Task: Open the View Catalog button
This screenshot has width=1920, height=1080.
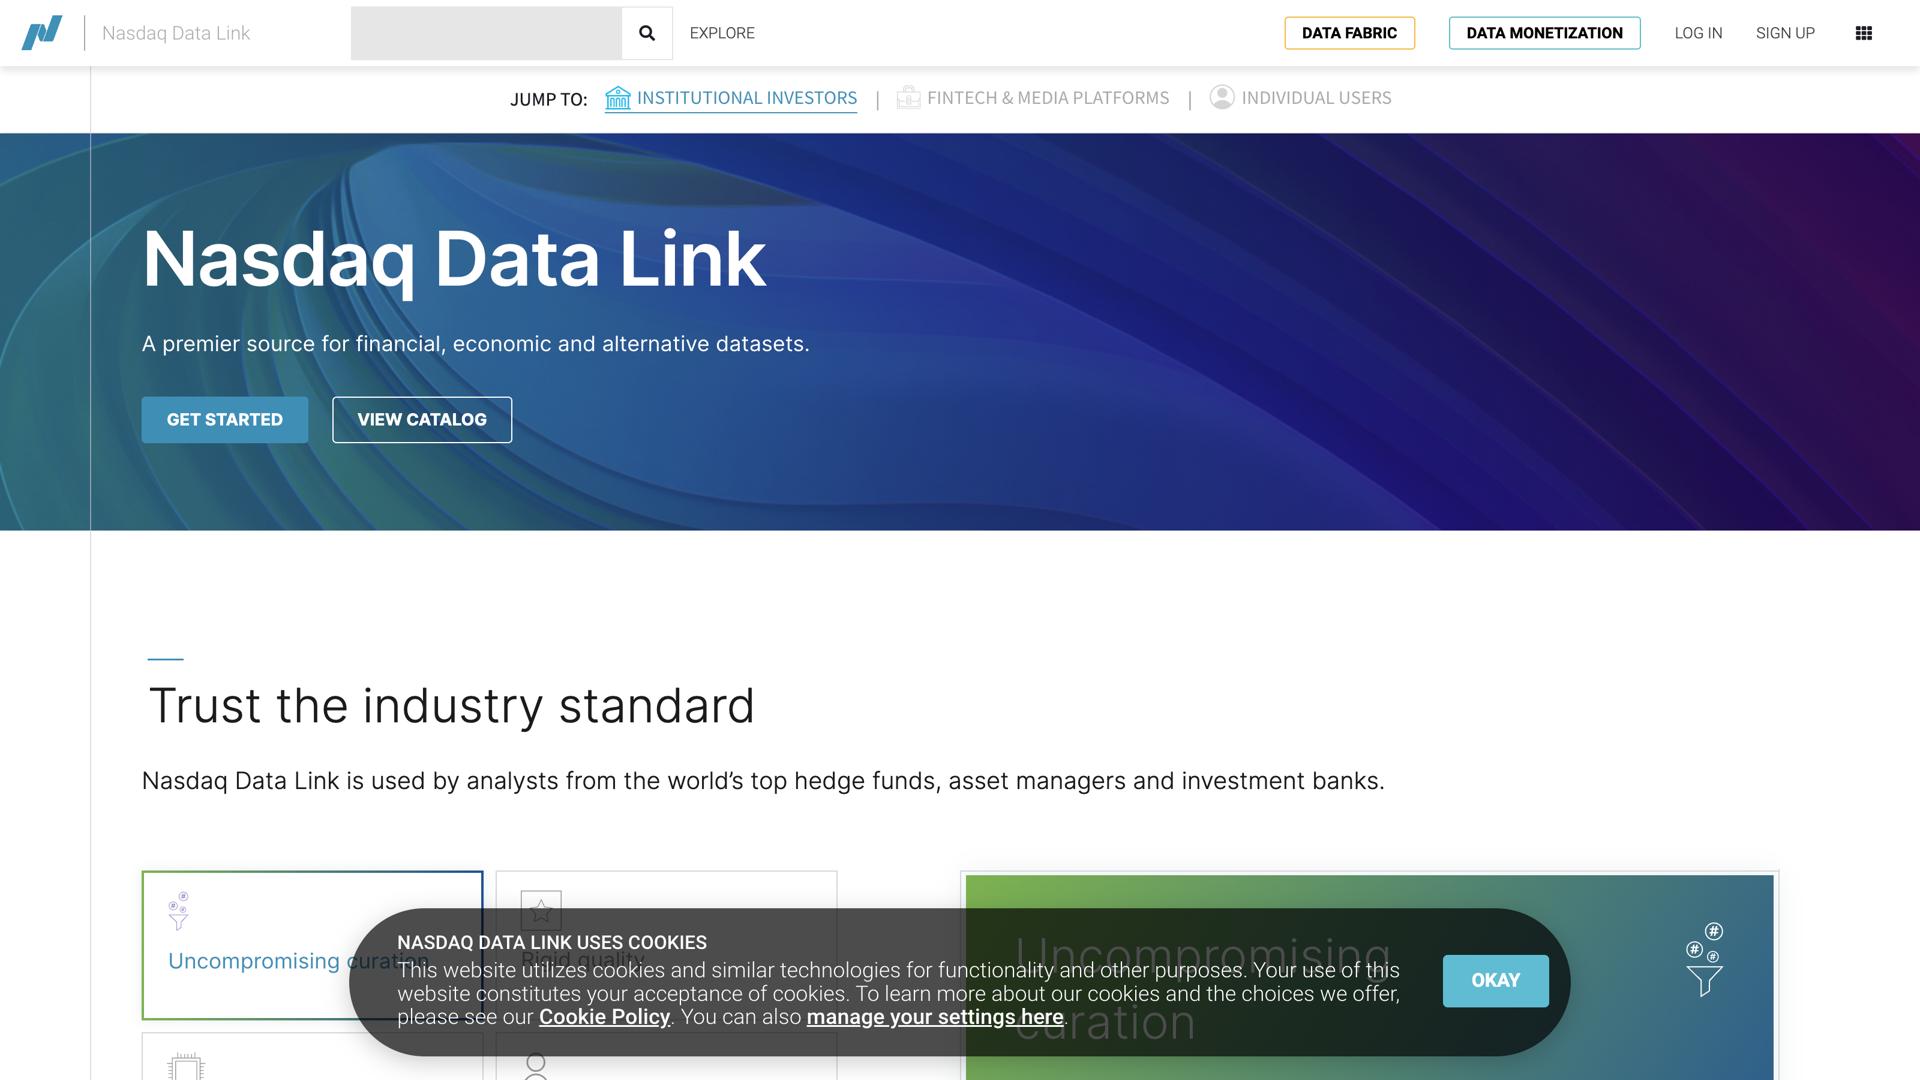Action: 422,420
